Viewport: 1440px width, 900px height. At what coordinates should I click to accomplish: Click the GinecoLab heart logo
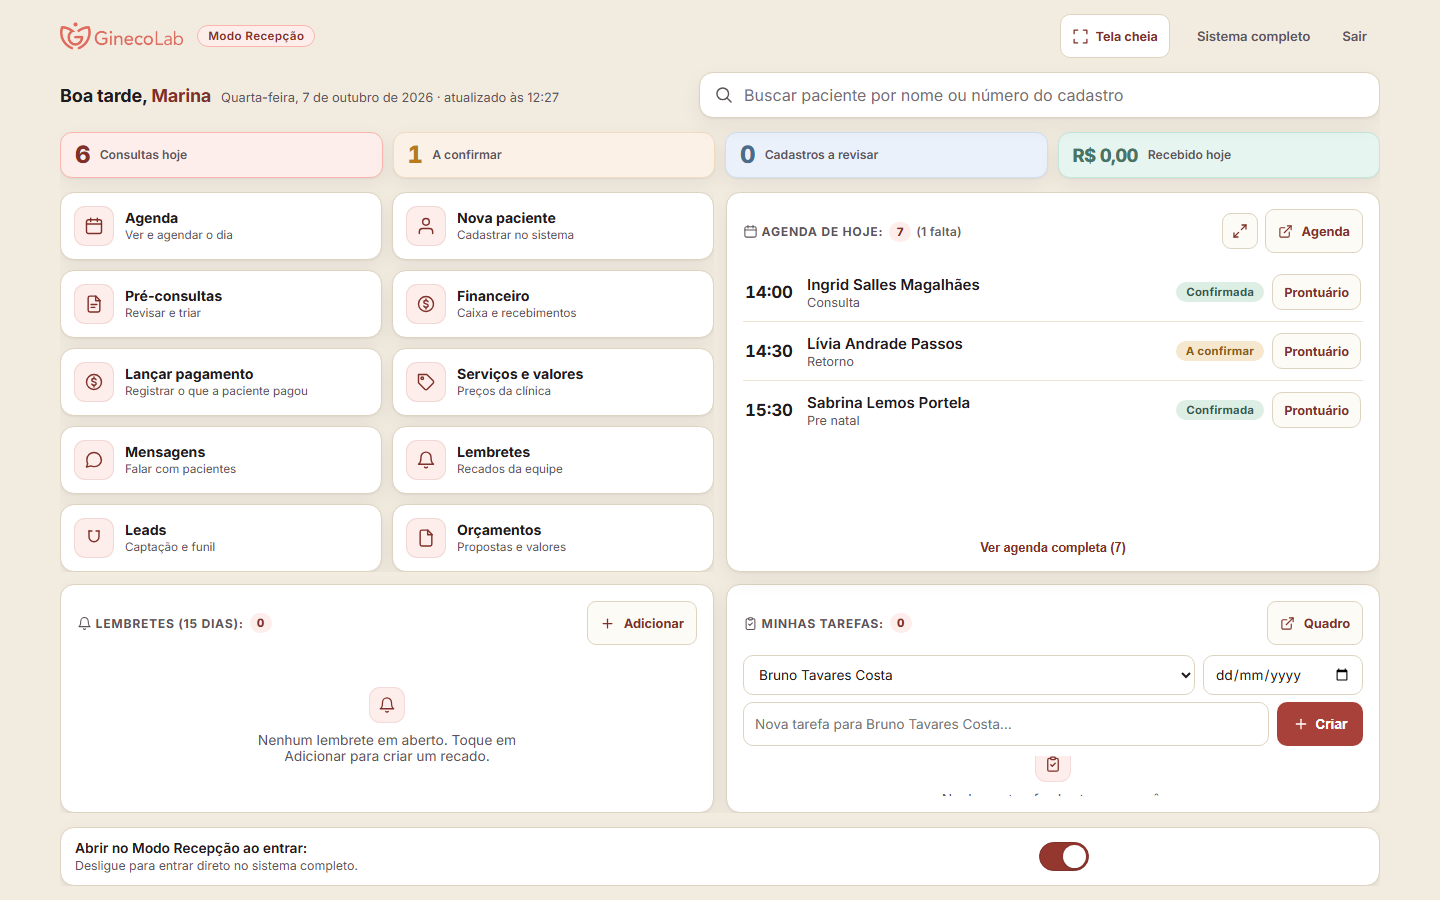tap(75, 36)
